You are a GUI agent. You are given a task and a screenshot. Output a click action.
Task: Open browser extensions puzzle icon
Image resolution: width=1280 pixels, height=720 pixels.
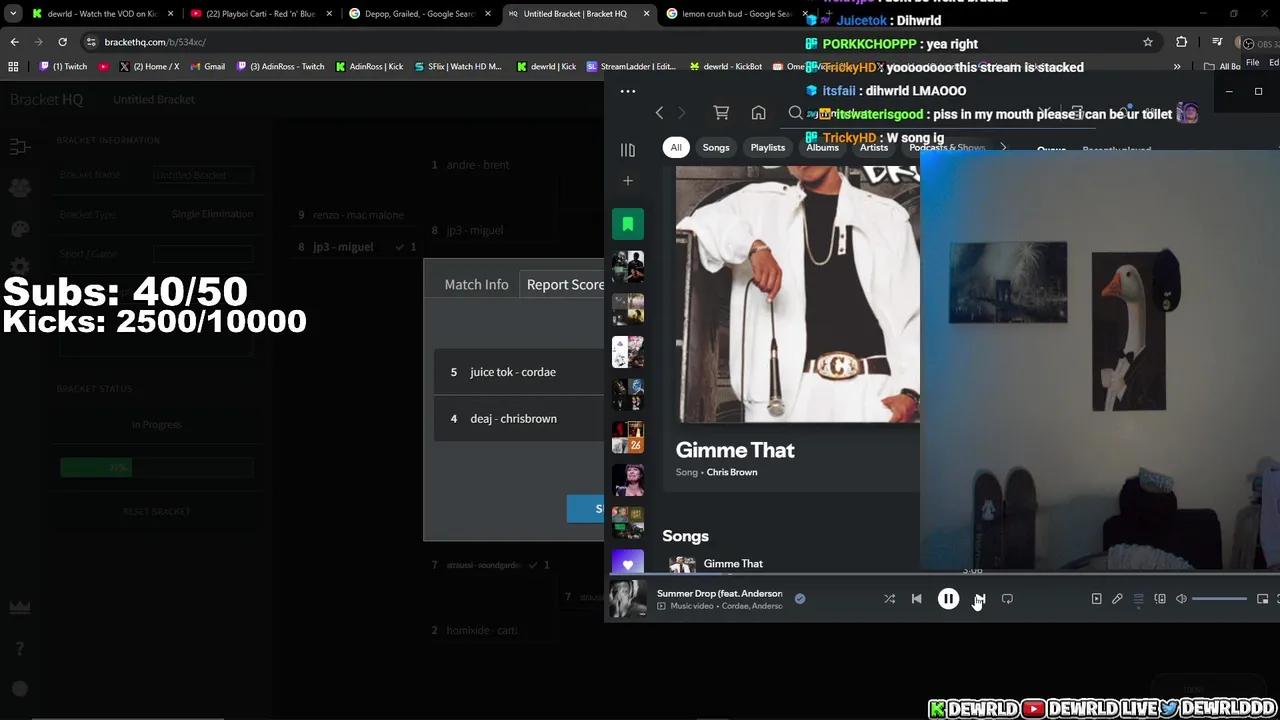point(1182,42)
